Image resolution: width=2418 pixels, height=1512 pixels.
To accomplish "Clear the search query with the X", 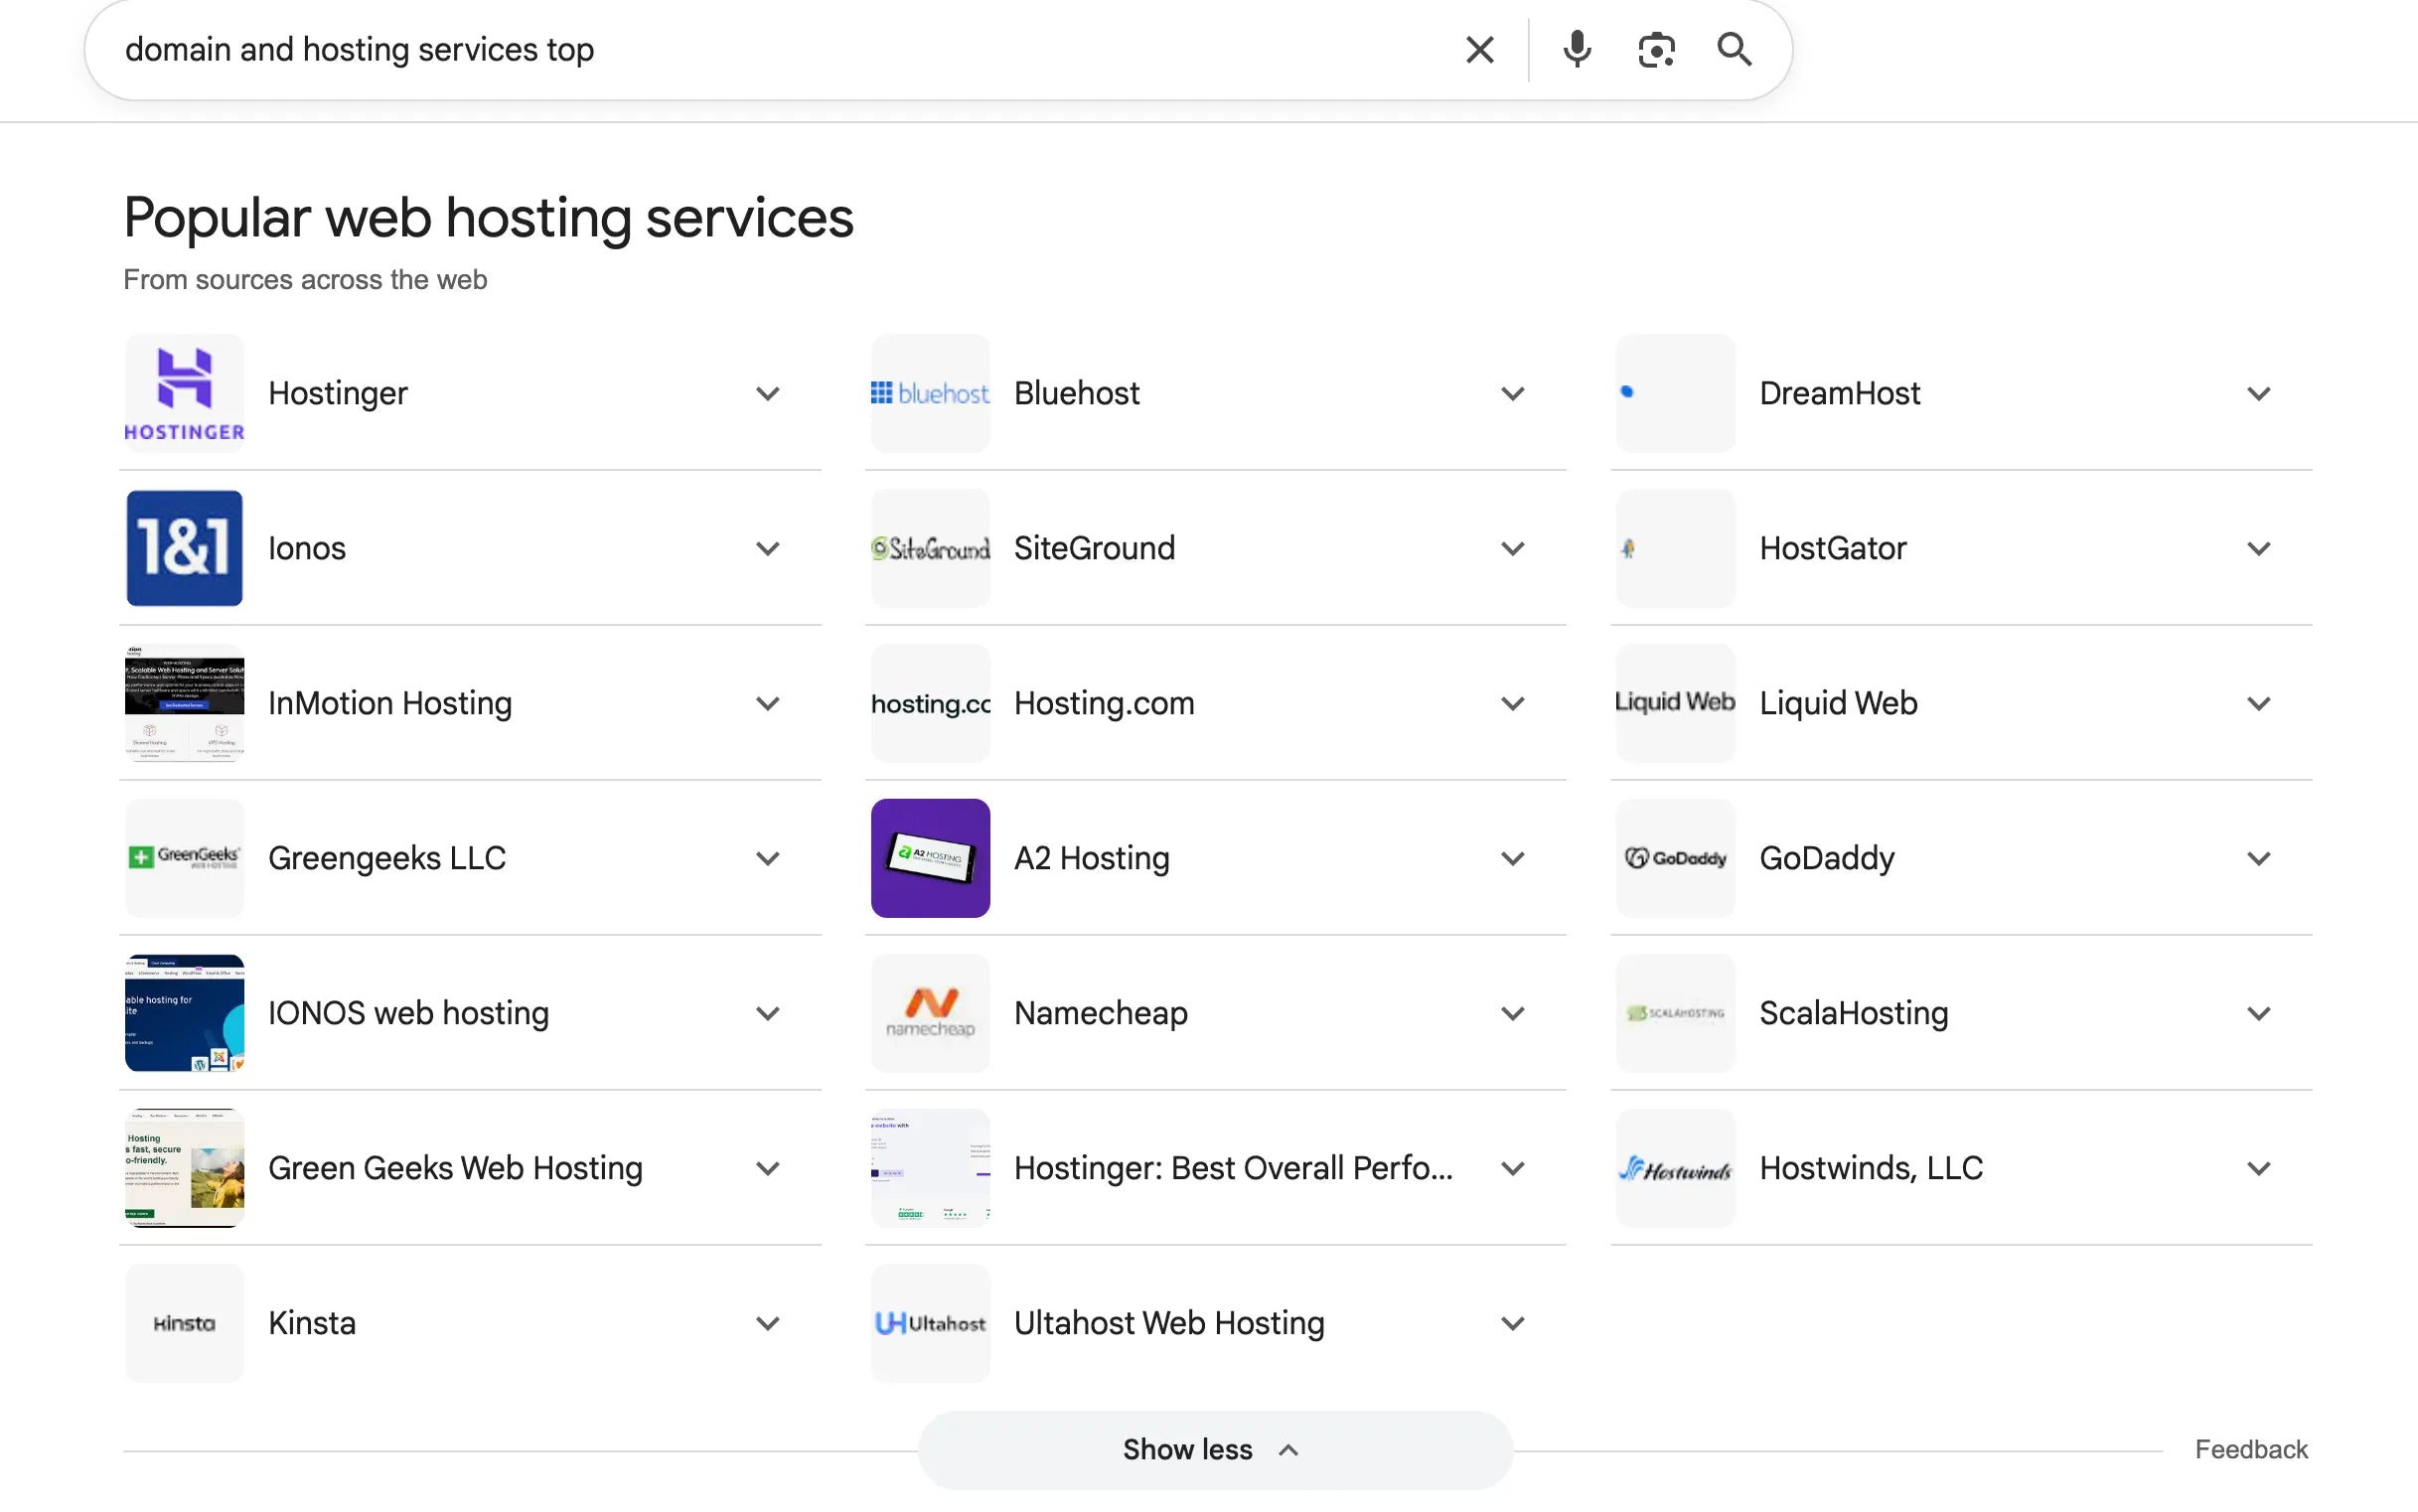I will point(1478,48).
